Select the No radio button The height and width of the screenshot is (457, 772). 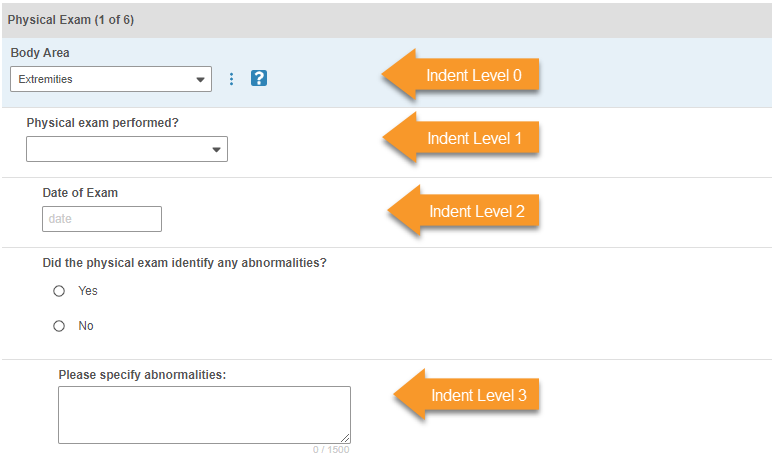click(59, 326)
